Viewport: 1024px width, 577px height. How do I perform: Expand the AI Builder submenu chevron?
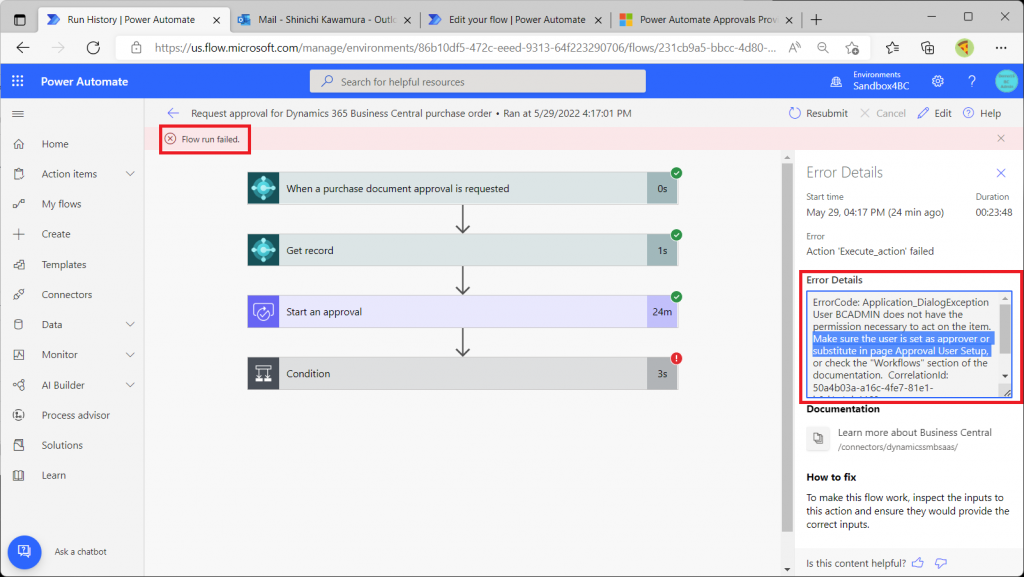click(x=130, y=385)
